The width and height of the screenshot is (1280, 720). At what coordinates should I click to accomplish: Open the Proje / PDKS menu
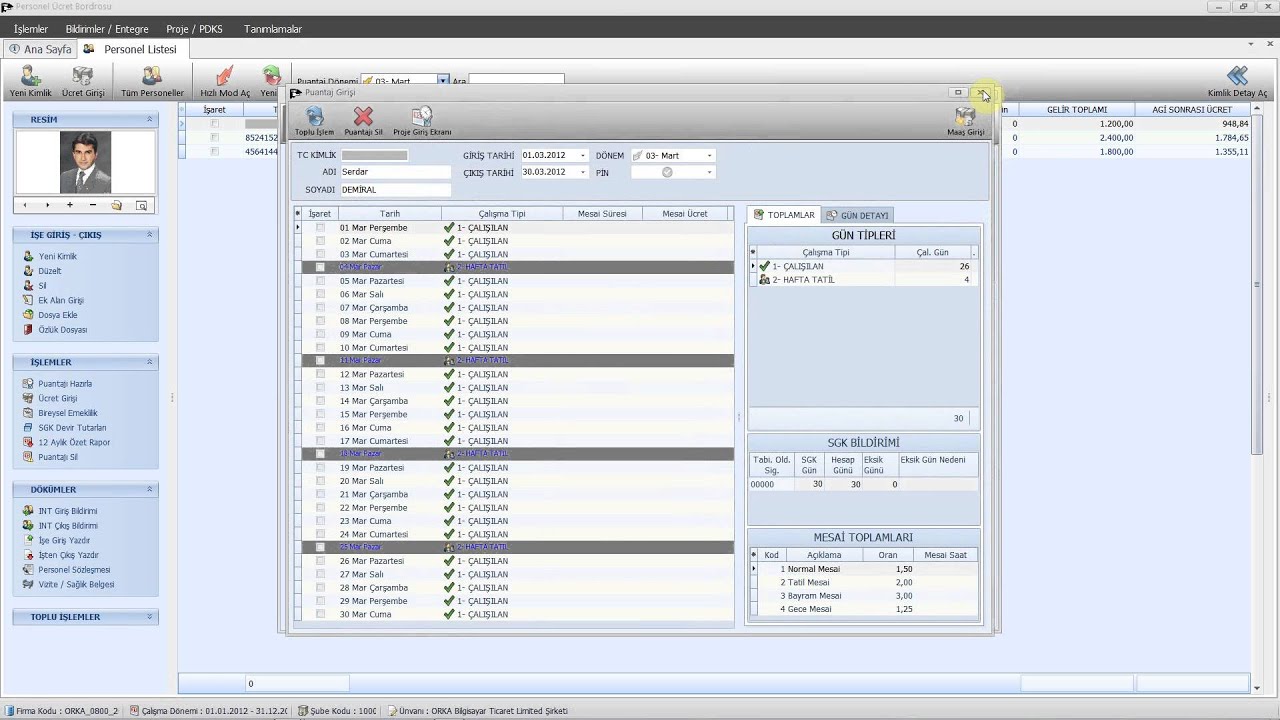(x=195, y=29)
